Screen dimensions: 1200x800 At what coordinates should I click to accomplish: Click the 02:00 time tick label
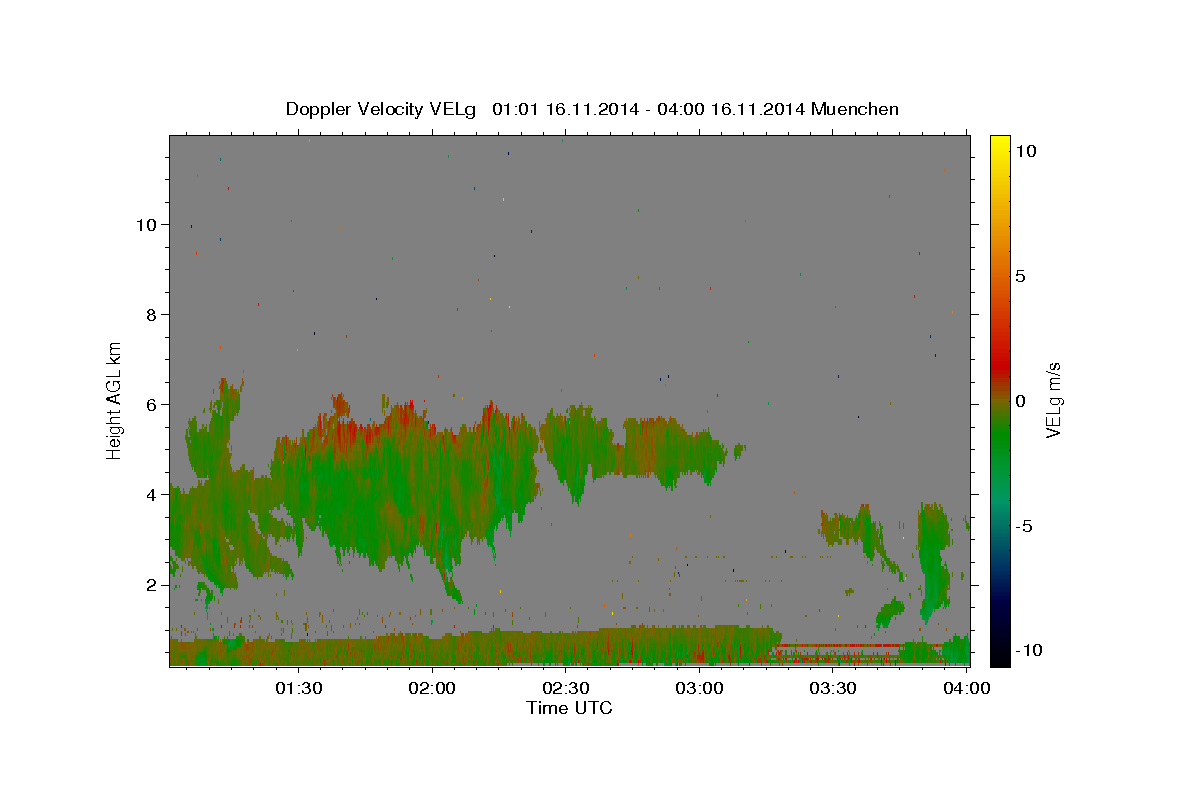coord(433,688)
